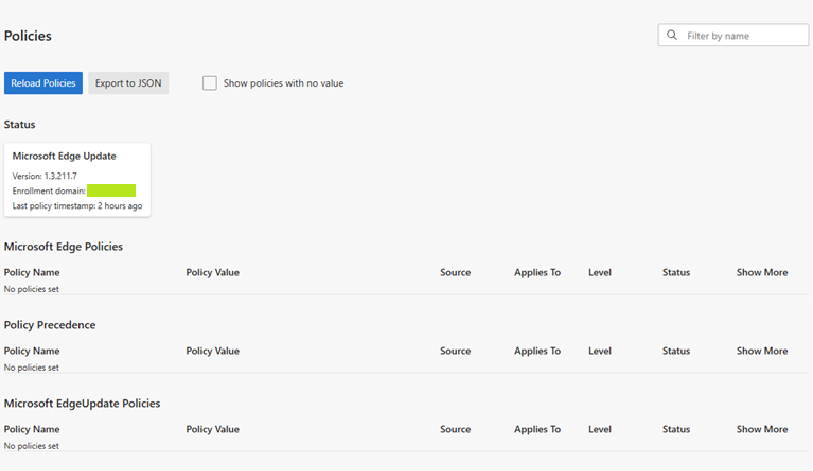Click the Policy Precedence section heading

(x=50, y=325)
